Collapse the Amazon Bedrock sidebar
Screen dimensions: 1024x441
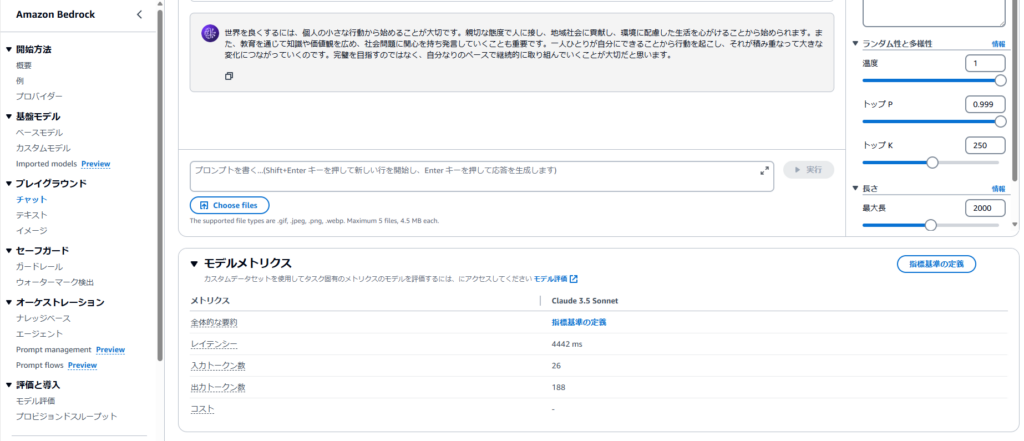[x=139, y=14]
